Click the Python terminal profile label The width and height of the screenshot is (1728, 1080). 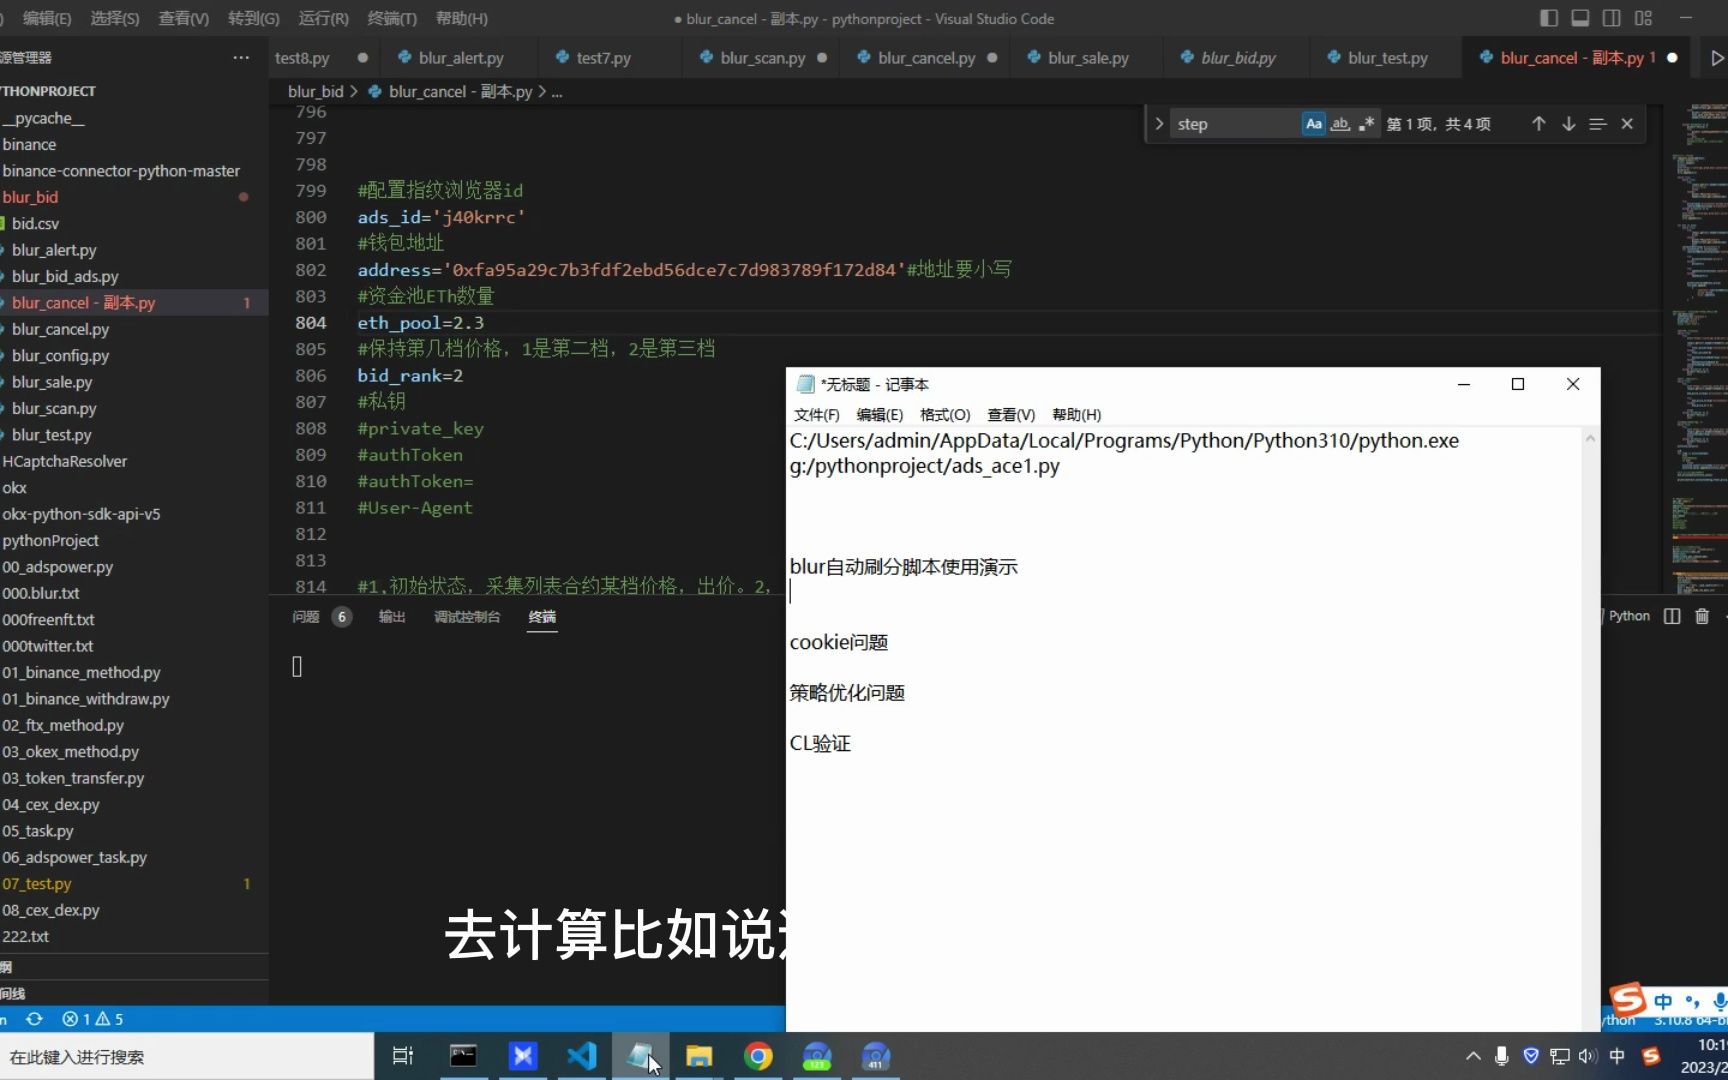[x=1629, y=616]
